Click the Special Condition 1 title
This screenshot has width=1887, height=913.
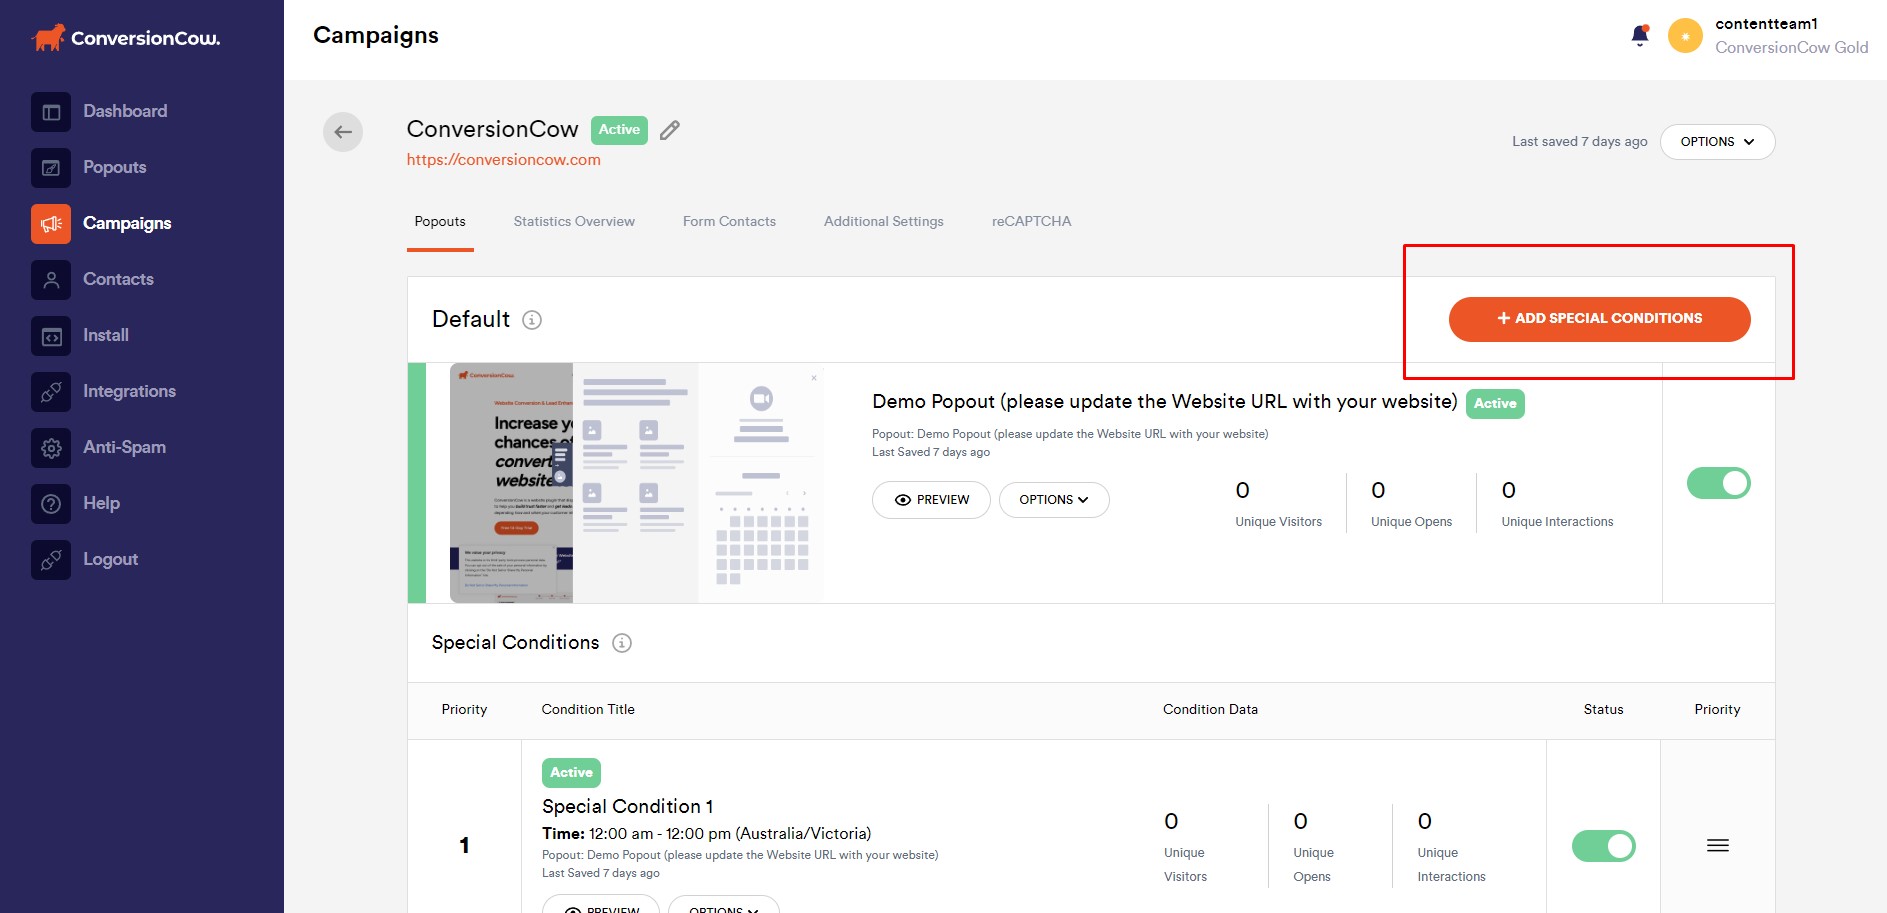click(627, 807)
